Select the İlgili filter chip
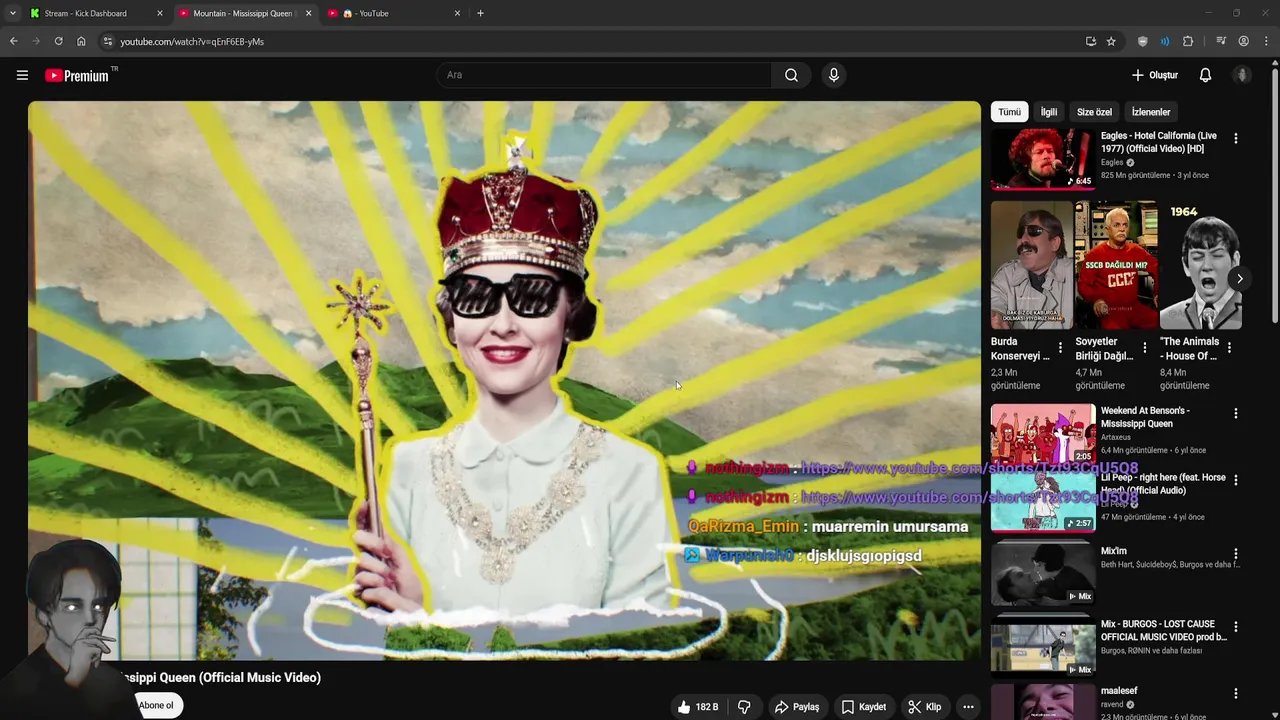 tap(1048, 112)
